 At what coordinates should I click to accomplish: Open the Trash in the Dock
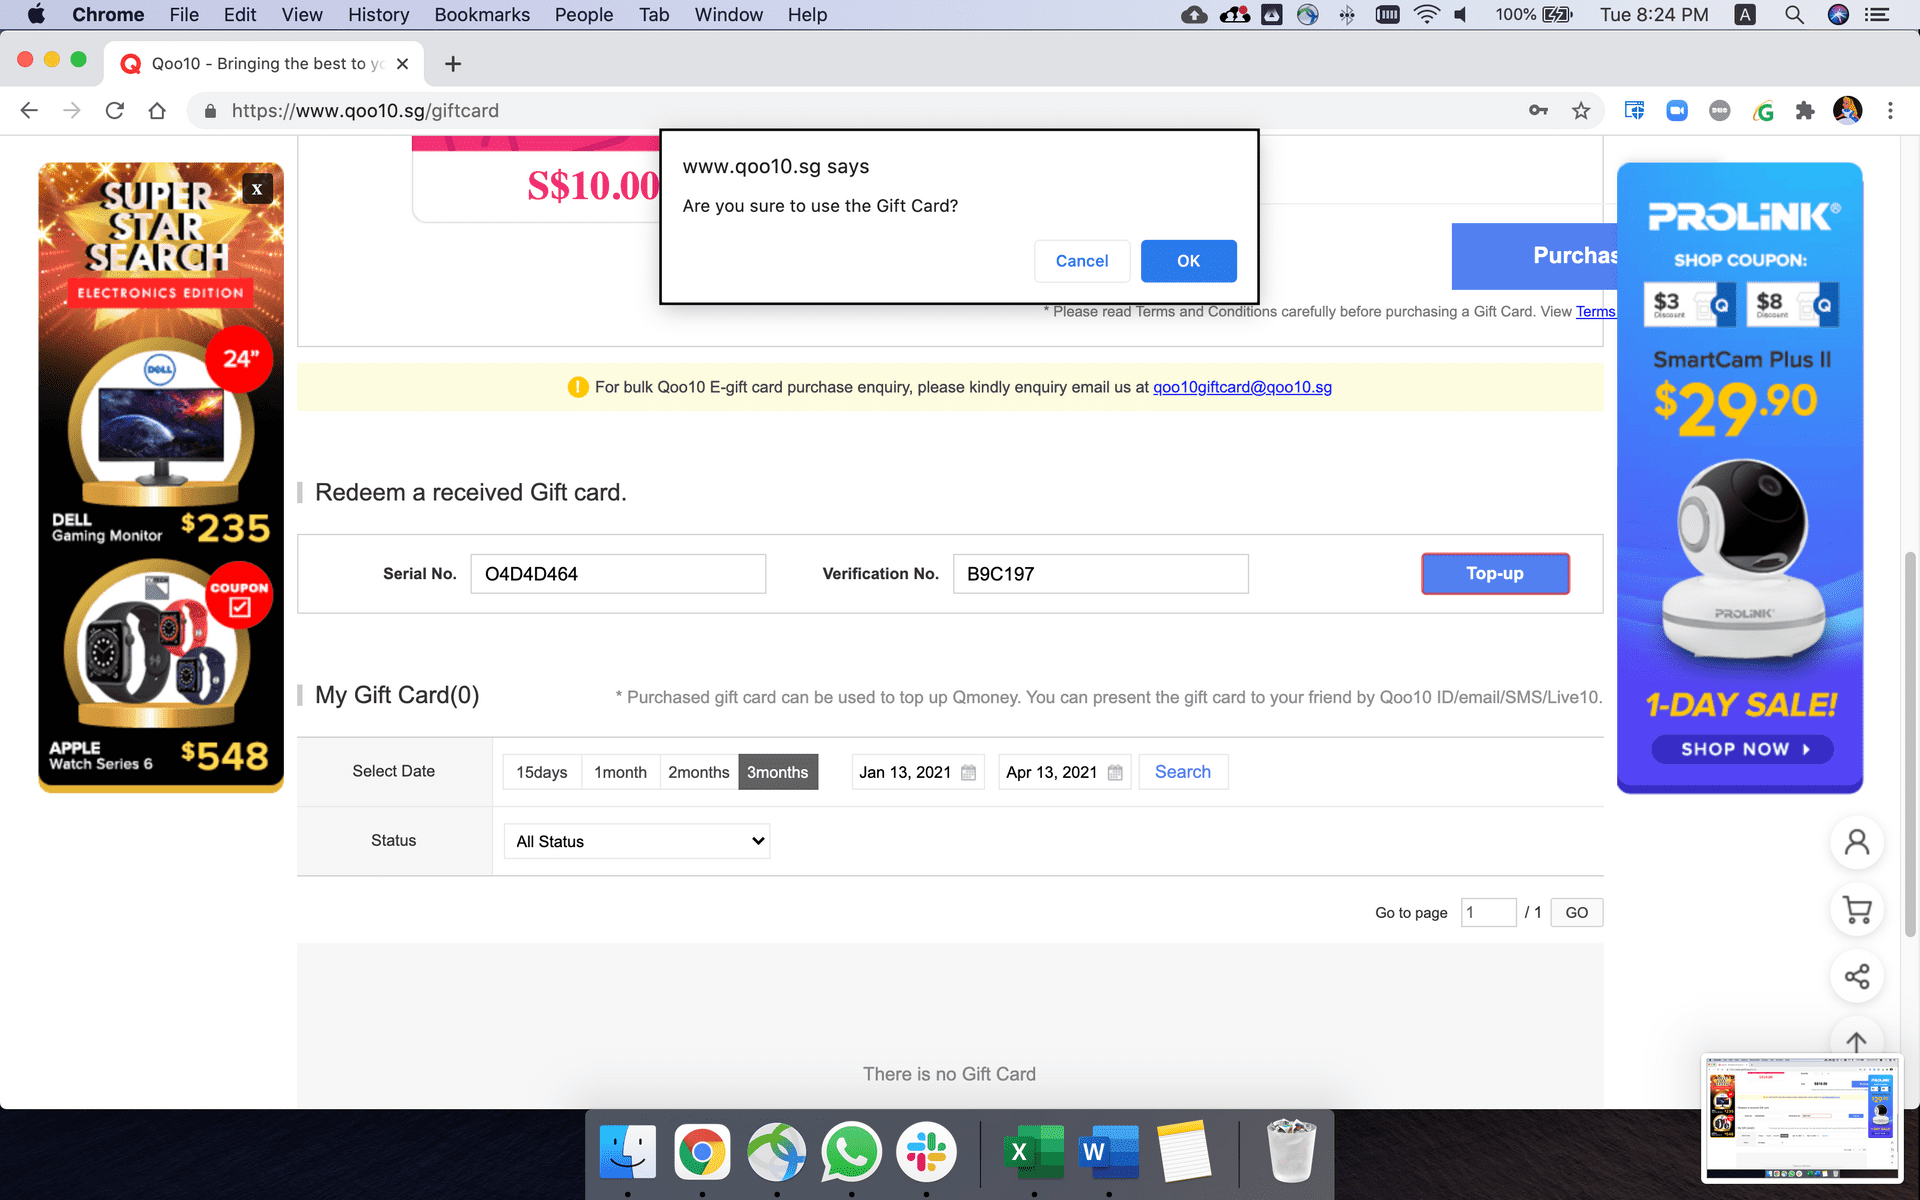(1291, 1152)
